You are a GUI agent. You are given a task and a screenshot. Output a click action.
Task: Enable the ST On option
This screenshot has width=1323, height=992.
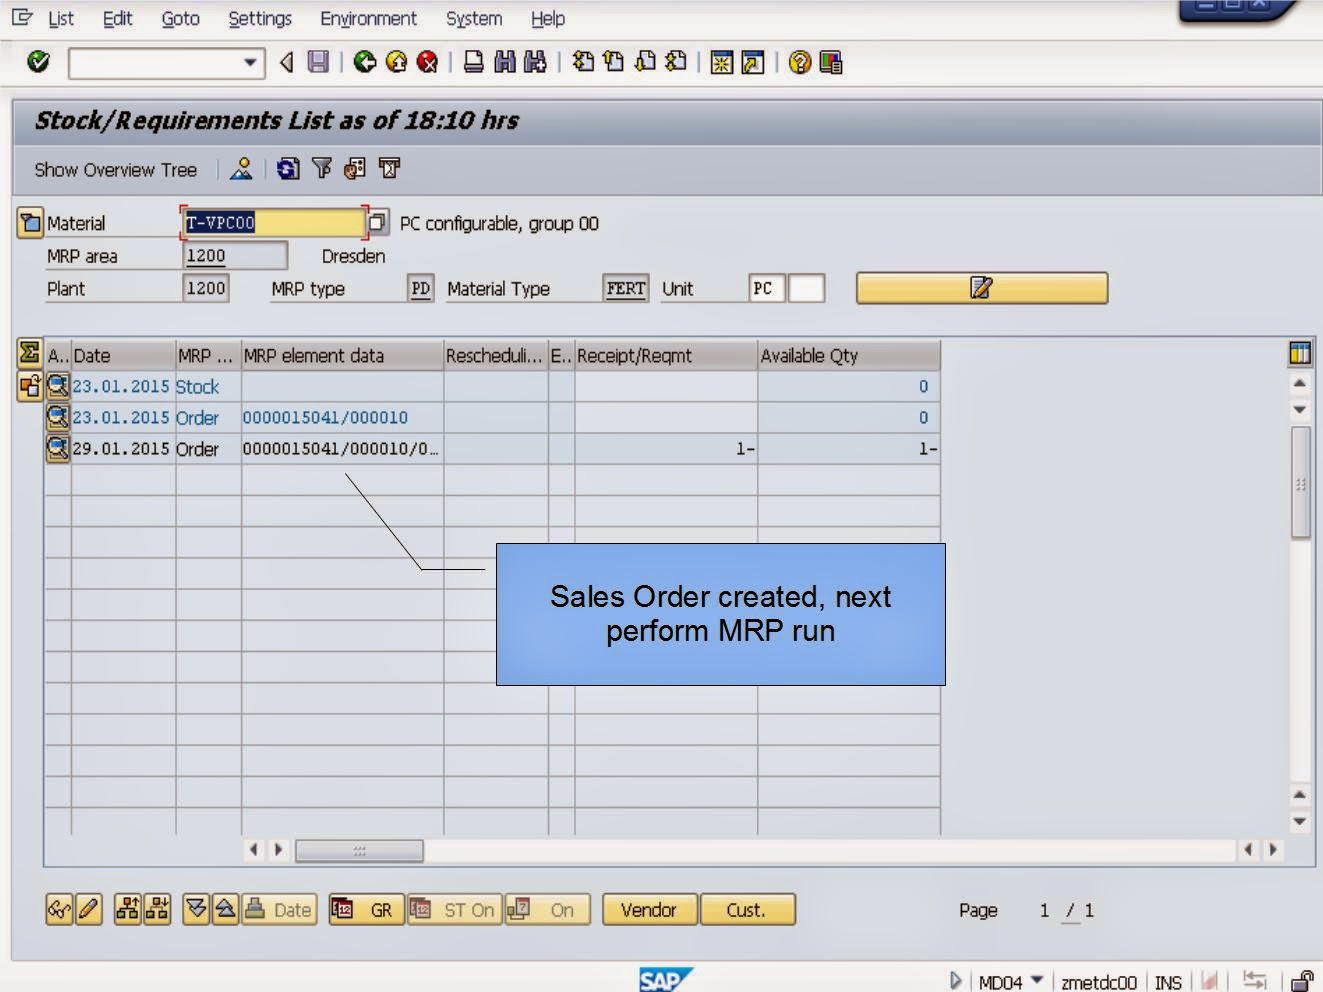tap(455, 910)
